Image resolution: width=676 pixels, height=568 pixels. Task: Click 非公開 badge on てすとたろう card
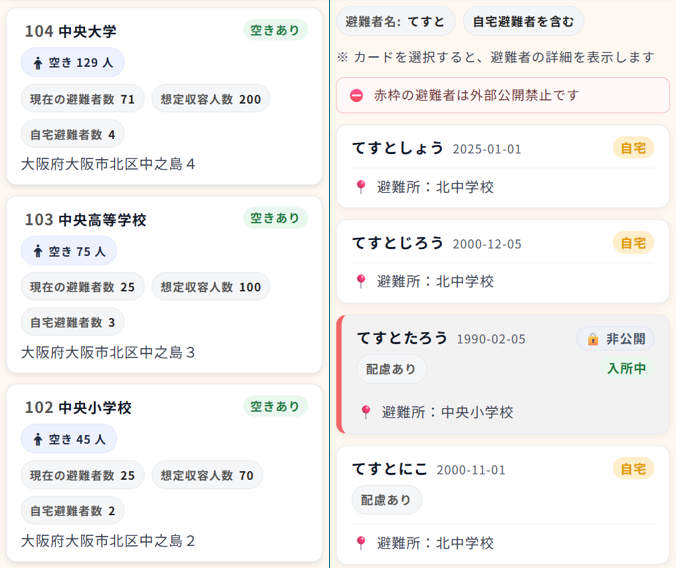coord(616,339)
